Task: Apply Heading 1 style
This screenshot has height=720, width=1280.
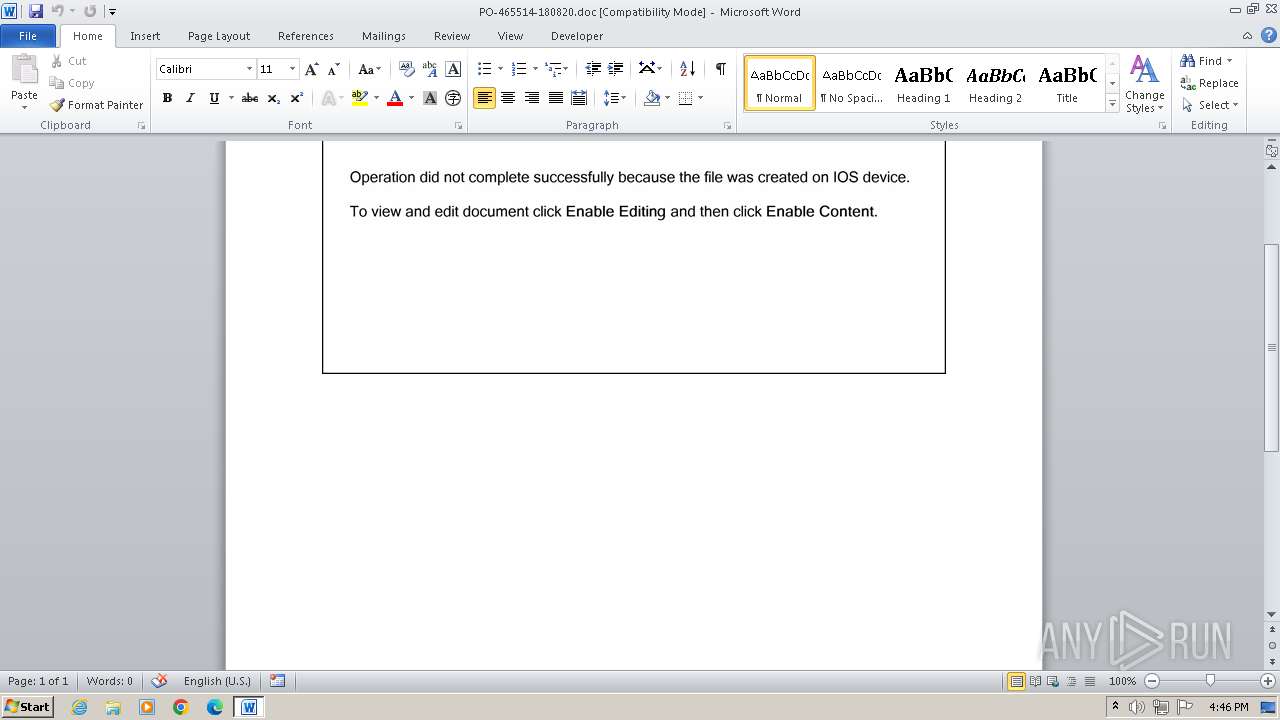Action: tap(924, 82)
